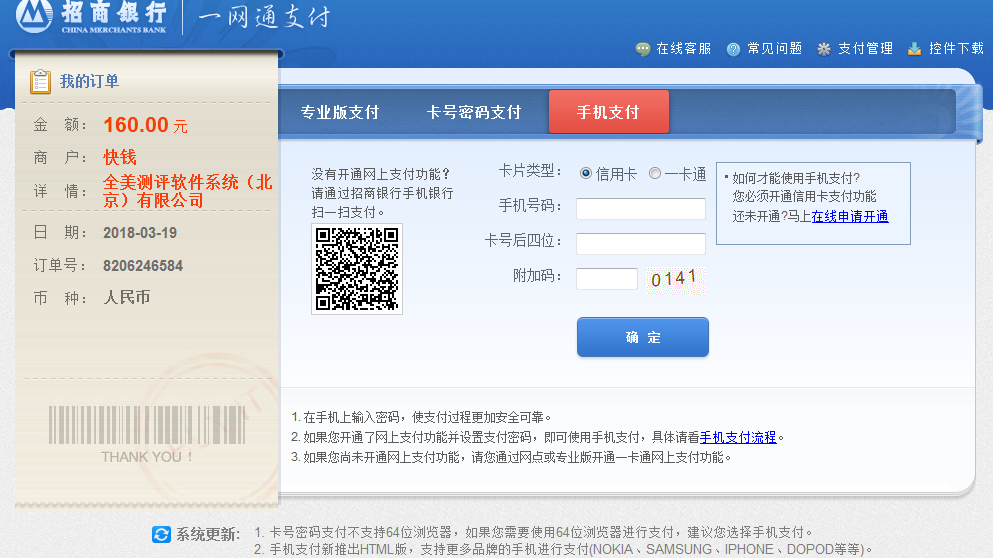Click the China Merchants Bank logo
993x558 pixels.
92,16
